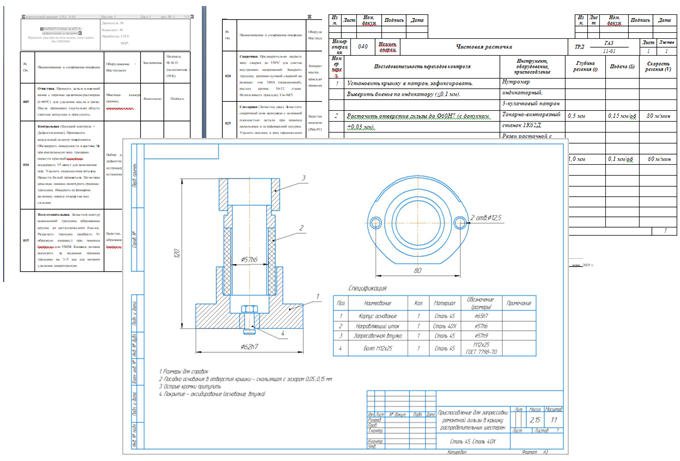Click the bolt head in the section view

click(x=249, y=309)
